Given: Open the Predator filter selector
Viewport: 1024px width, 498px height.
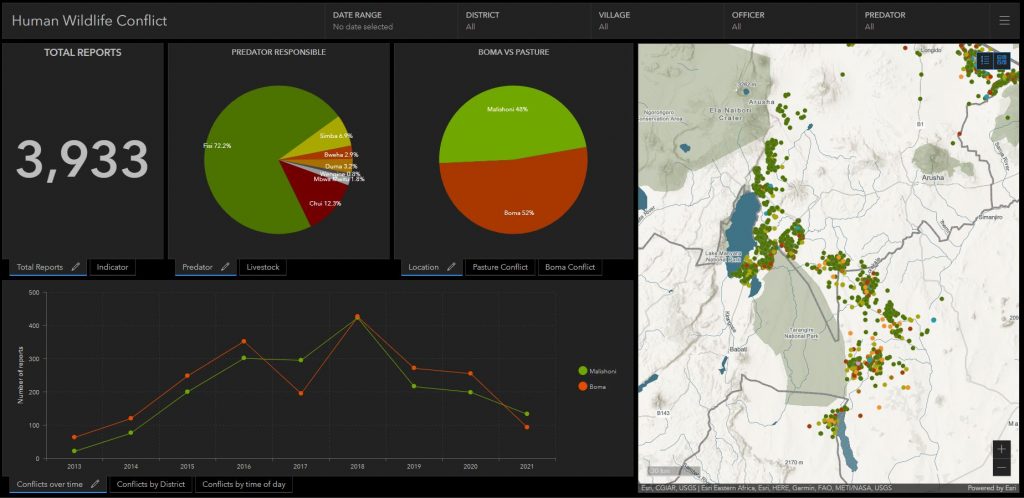Looking at the screenshot, I should click(x=923, y=20).
